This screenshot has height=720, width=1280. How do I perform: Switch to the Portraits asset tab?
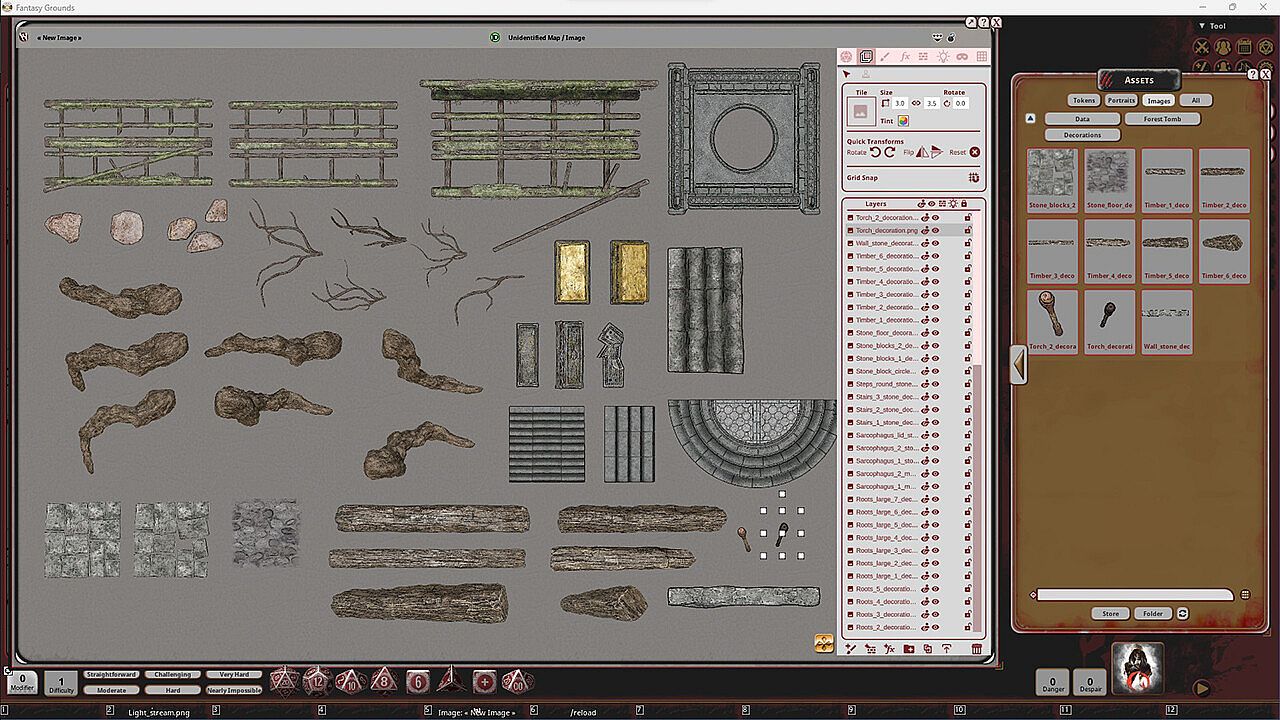pos(1121,100)
